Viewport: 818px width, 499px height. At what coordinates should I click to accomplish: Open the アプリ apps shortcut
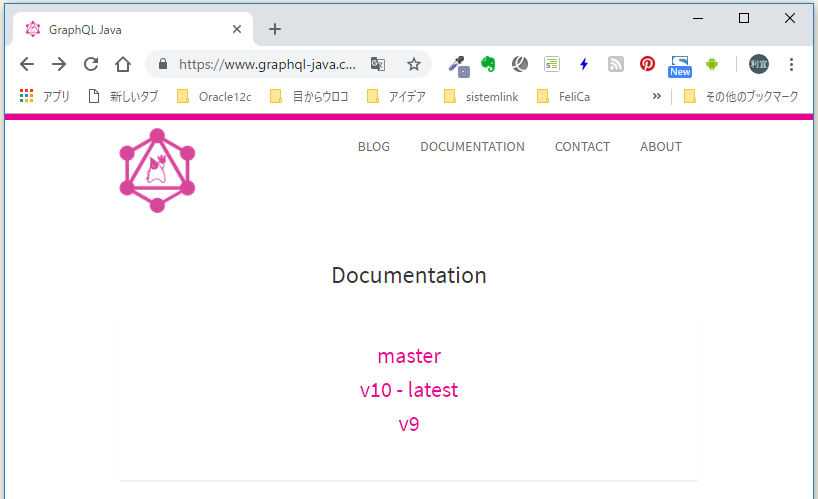coord(44,96)
